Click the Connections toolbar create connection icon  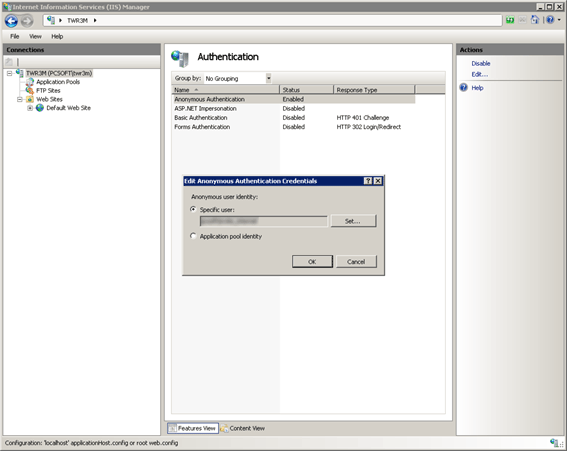(9, 62)
